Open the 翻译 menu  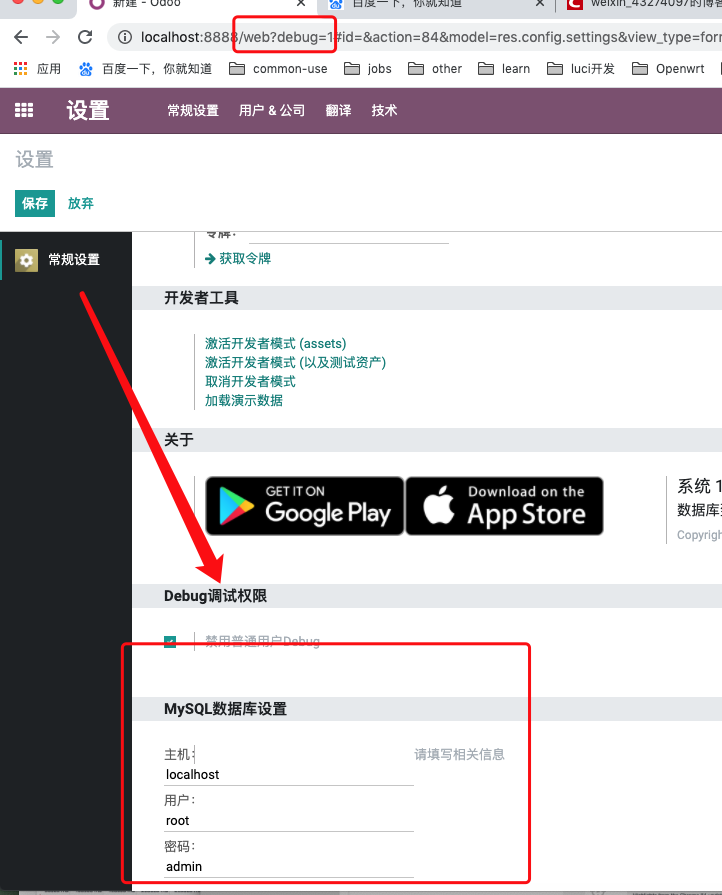click(338, 111)
